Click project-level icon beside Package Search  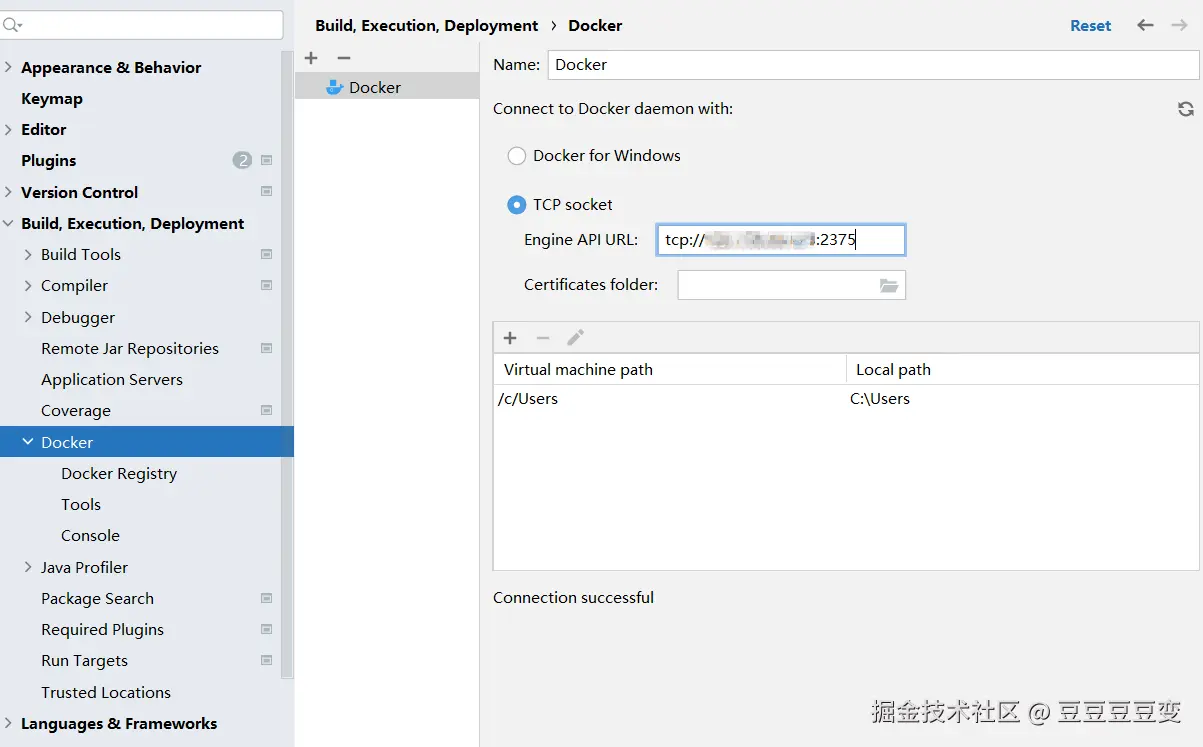(x=267, y=598)
